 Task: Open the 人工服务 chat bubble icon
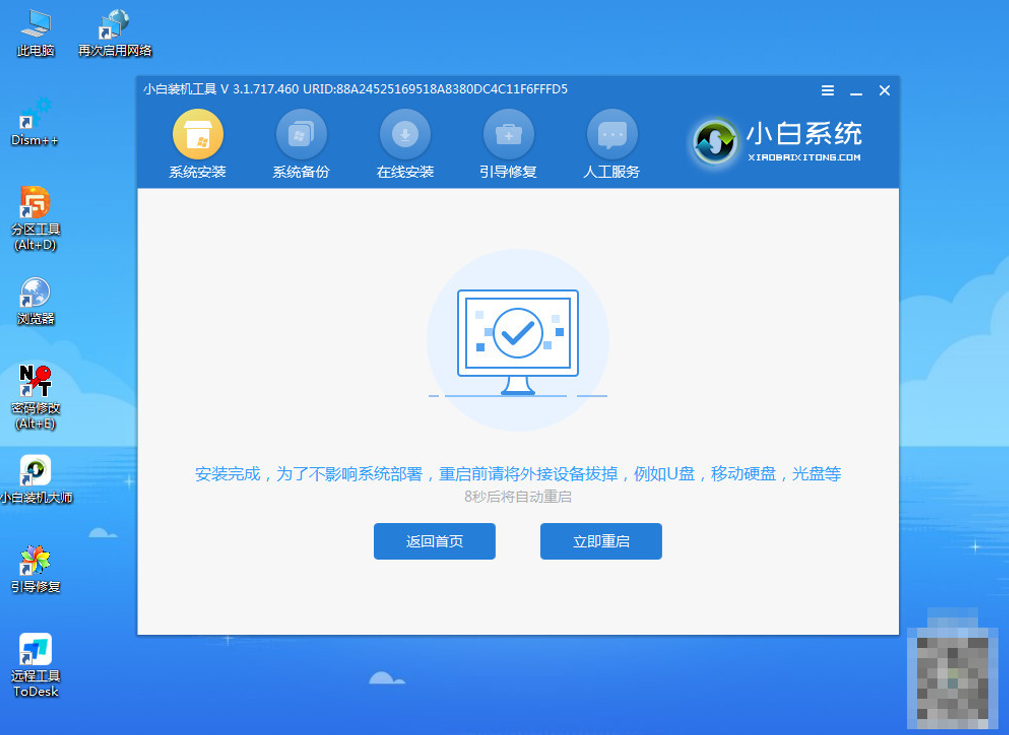click(612, 134)
